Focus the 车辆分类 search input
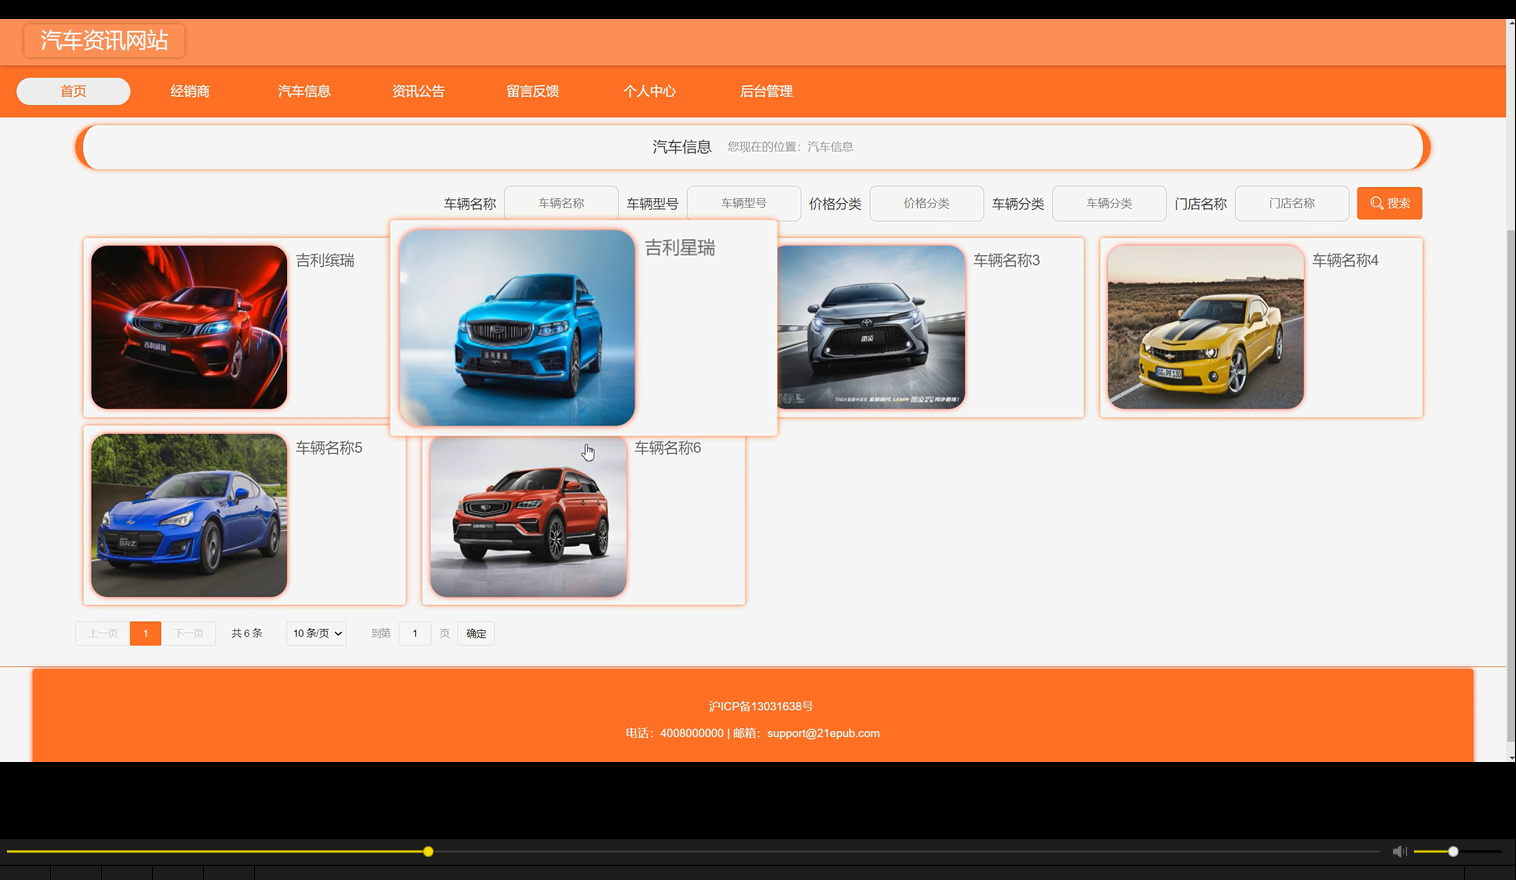1516x880 pixels. [1109, 203]
